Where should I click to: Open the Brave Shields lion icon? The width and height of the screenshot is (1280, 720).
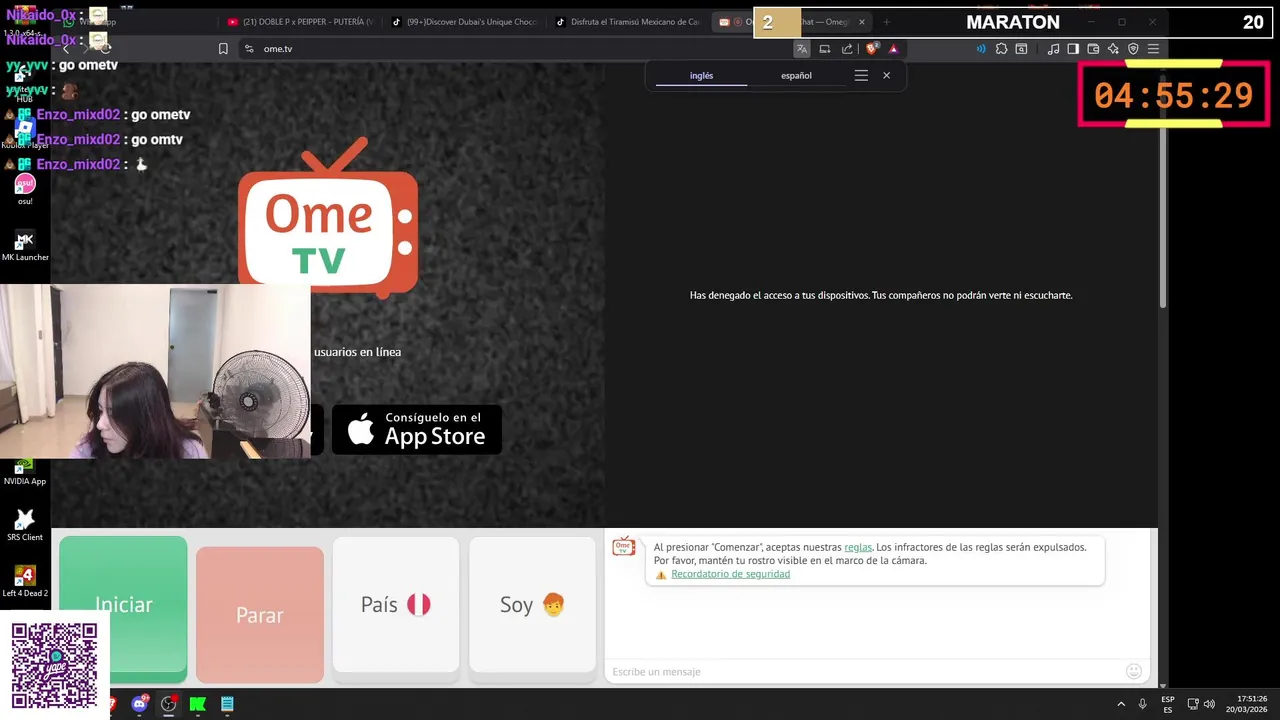pyautogui.click(x=872, y=49)
